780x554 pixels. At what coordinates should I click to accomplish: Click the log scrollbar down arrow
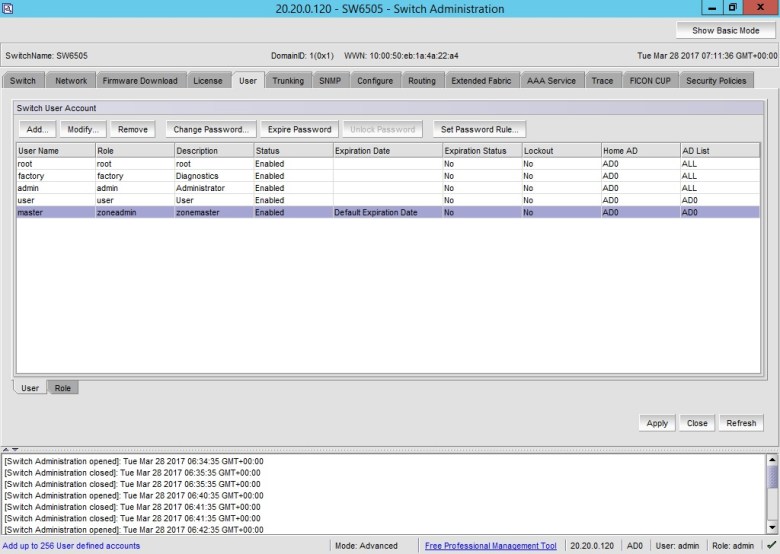[771, 527]
